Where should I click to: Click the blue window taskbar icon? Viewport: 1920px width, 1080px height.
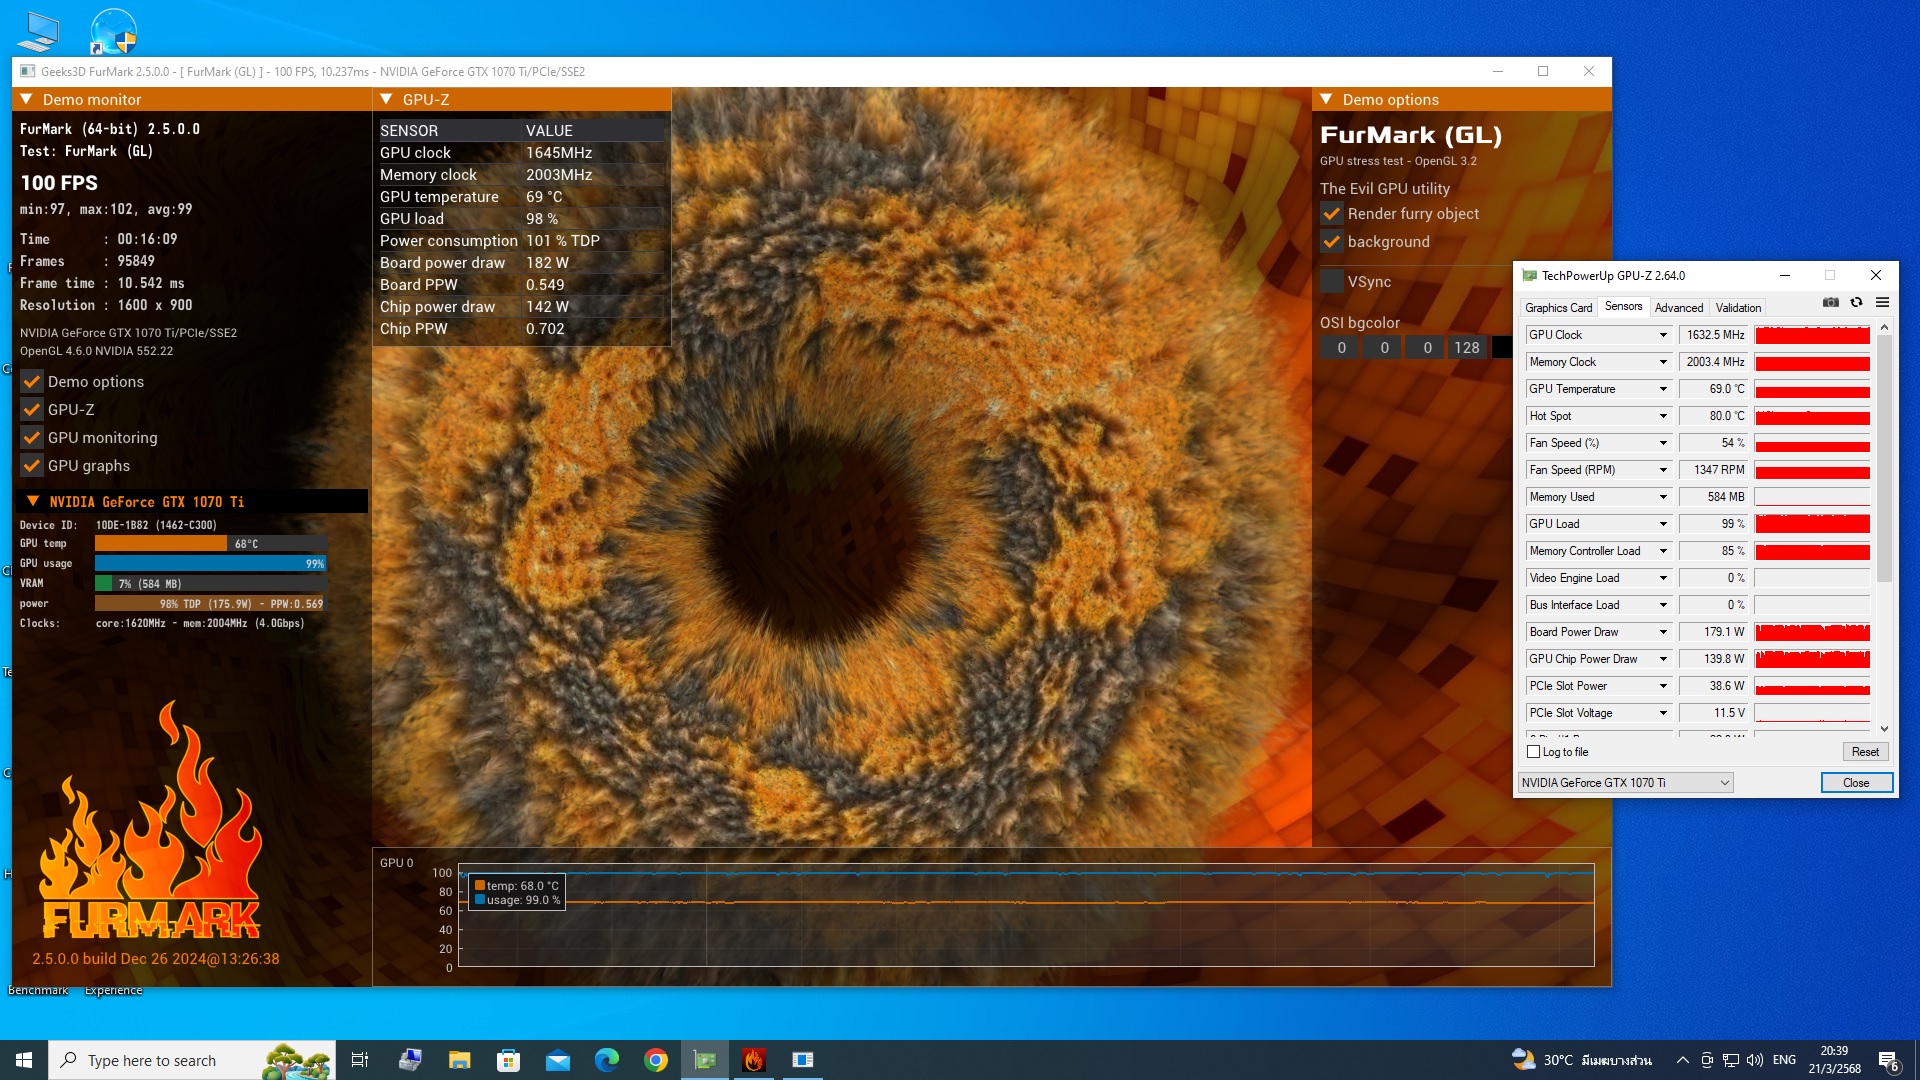(x=803, y=1060)
